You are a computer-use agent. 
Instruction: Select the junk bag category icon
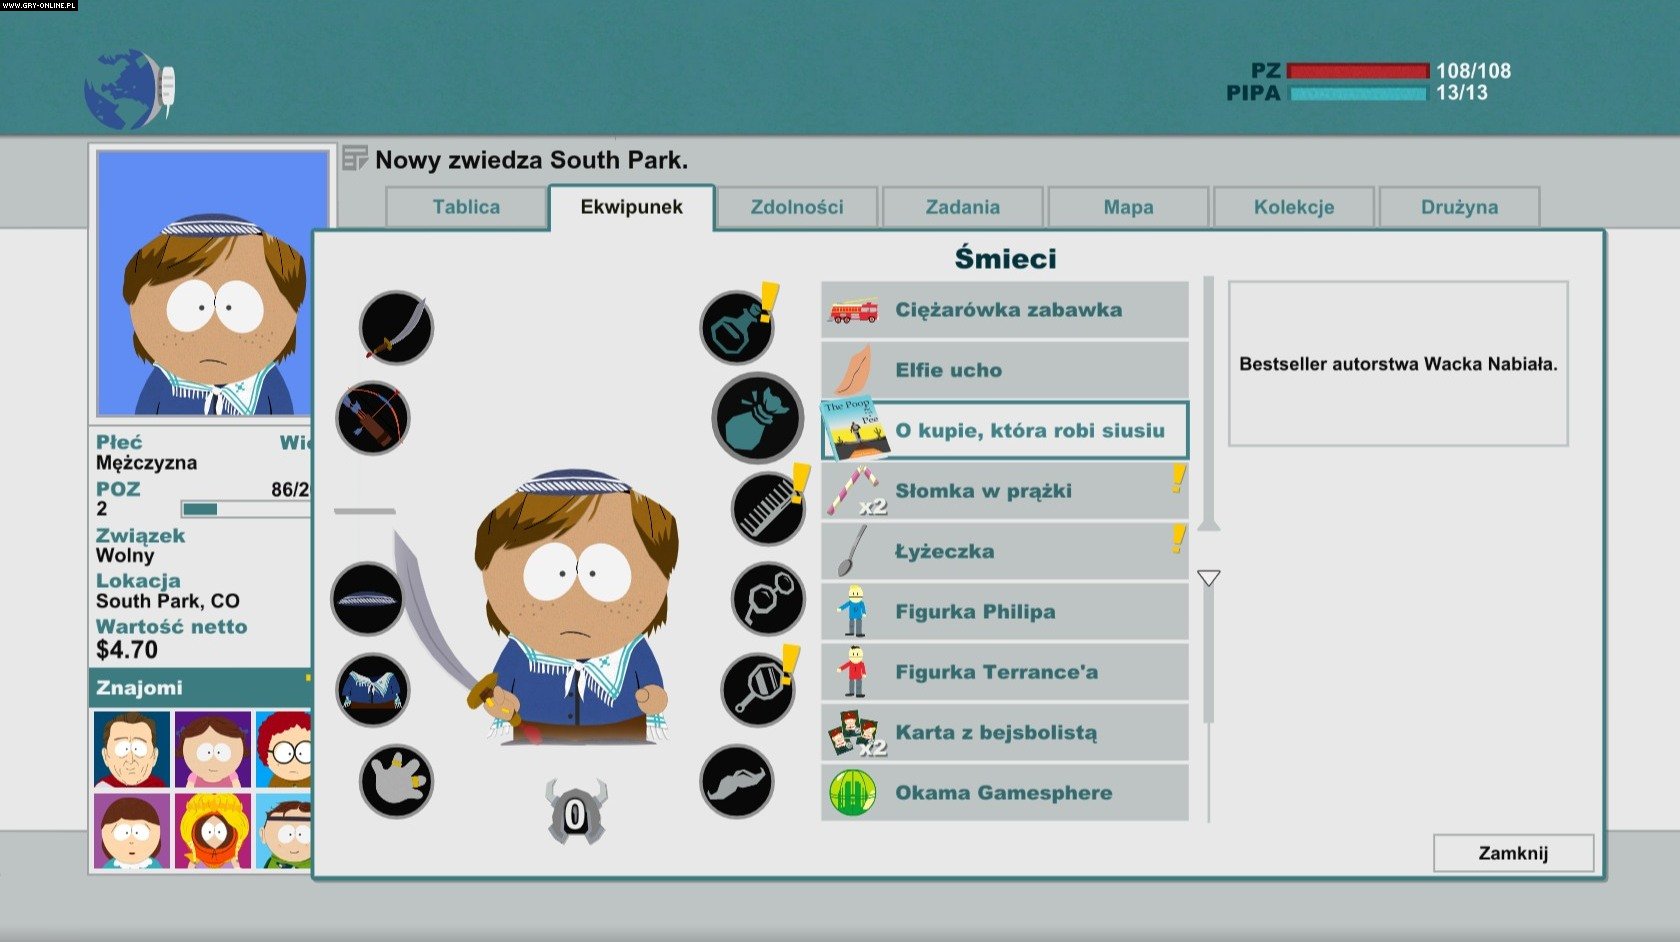(758, 418)
